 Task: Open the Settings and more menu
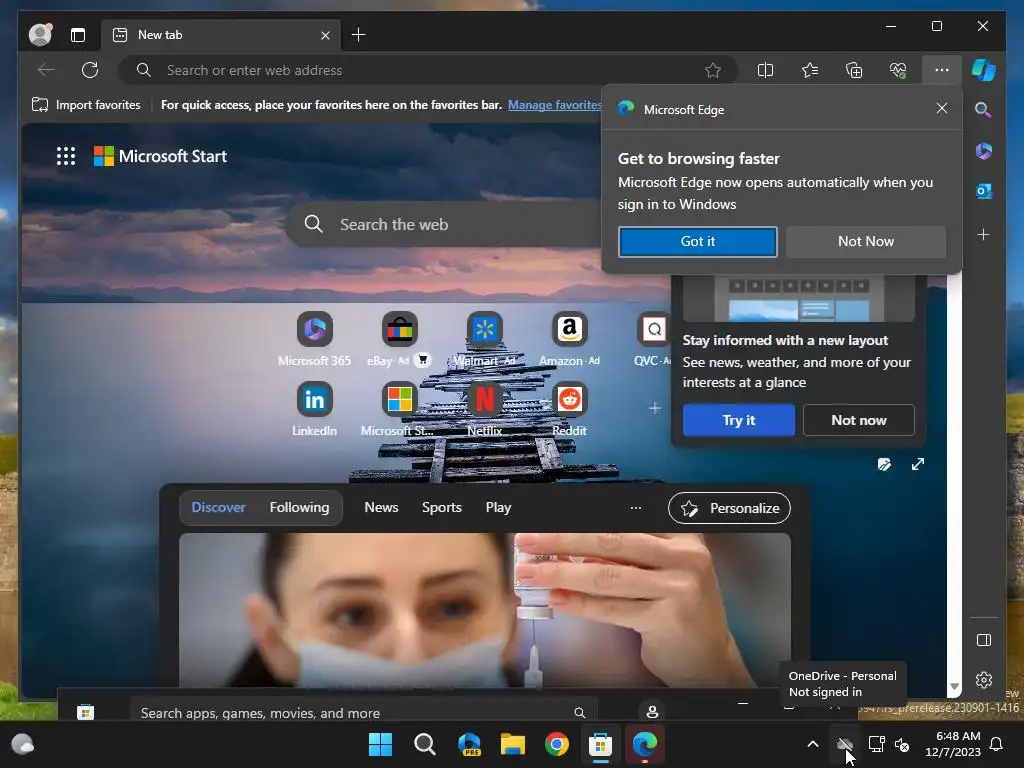click(x=942, y=70)
